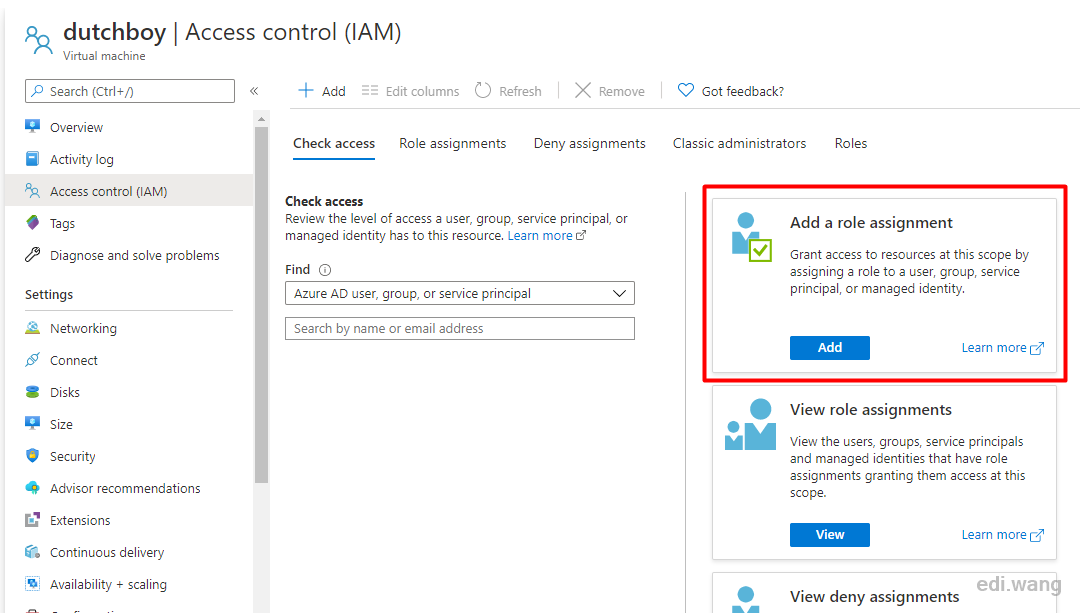Screen dimensions: 1080x613
Task: Click the Extensions icon
Action: (x=32, y=519)
